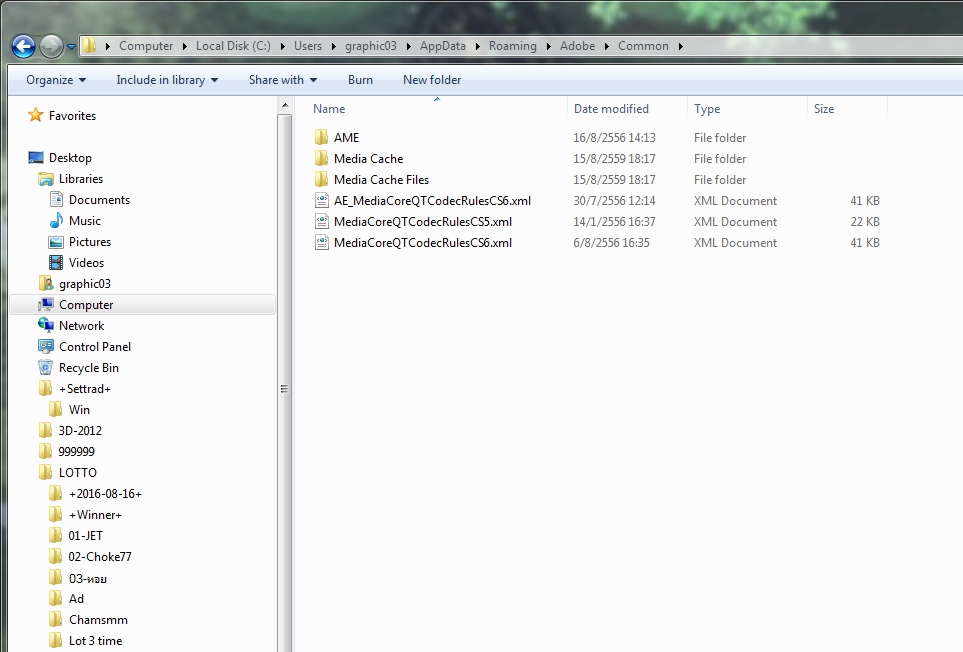The height and width of the screenshot is (652, 963).
Task: Click the folder icon in address bar
Action: click(90, 45)
